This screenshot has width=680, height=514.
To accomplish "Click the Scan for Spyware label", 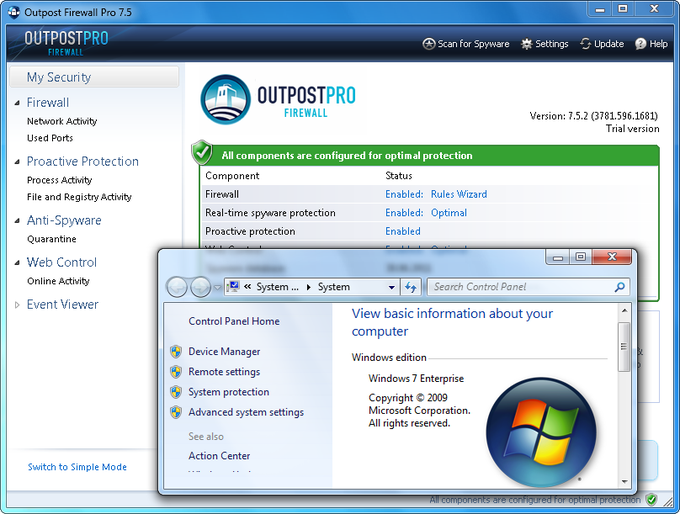I will click(x=474, y=44).
